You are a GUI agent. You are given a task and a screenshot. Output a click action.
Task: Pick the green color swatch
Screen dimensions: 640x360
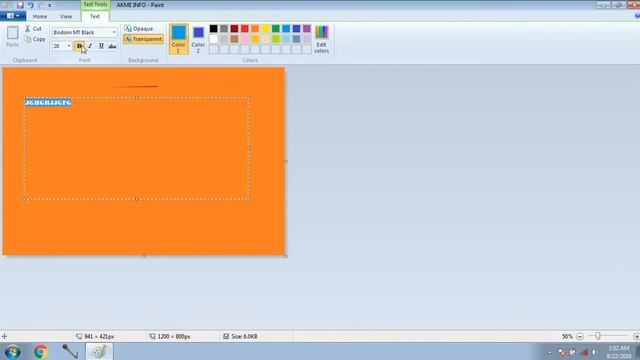(276, 29)
